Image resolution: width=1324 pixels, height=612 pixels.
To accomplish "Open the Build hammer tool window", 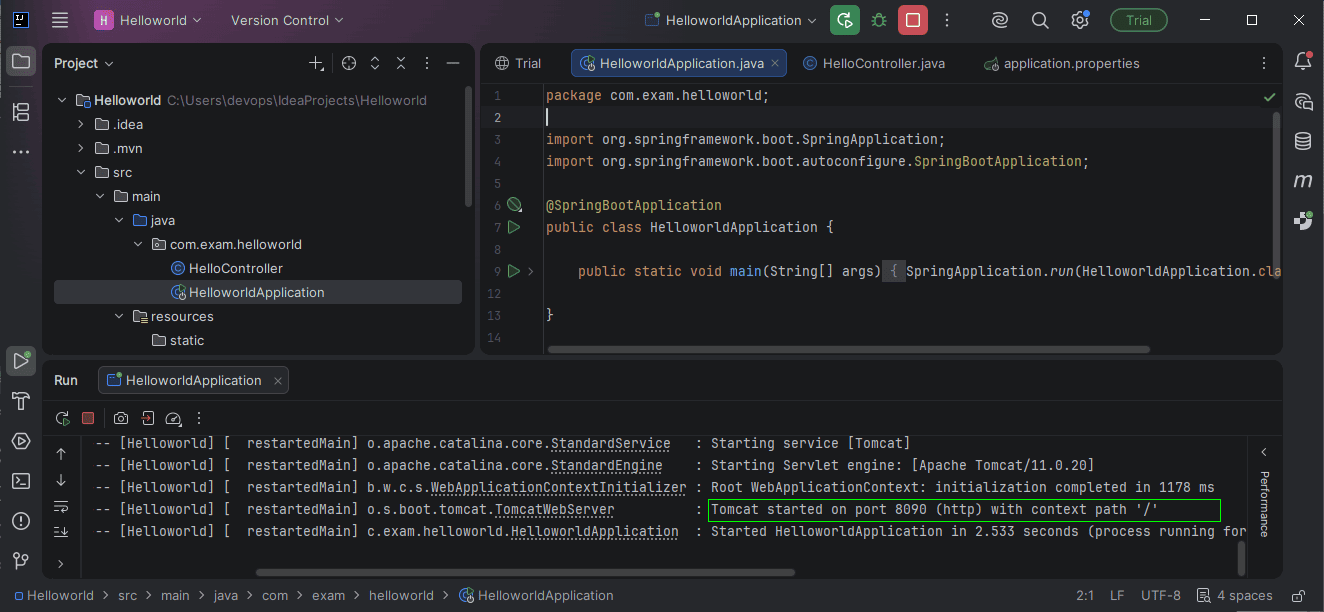I will [x=20, y=401].
